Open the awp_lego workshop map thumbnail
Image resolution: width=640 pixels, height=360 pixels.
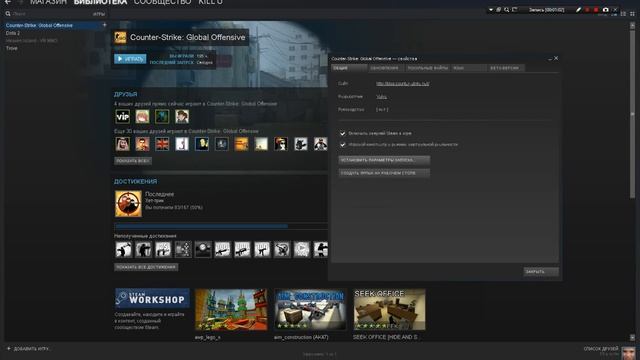click(x=231, y=309)
